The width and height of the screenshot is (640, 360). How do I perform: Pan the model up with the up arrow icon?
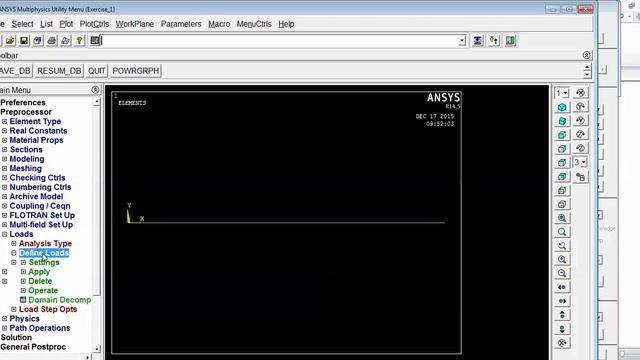pos(562,315)
